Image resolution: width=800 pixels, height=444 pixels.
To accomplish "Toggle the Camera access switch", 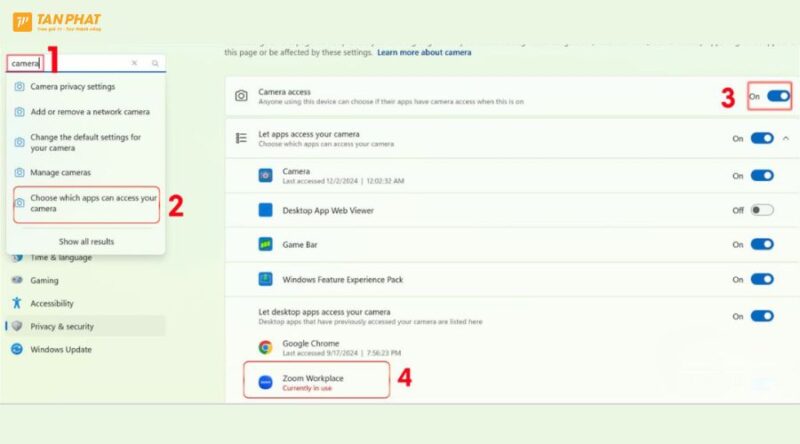I will pyautogui.click(x=778, y=96).
